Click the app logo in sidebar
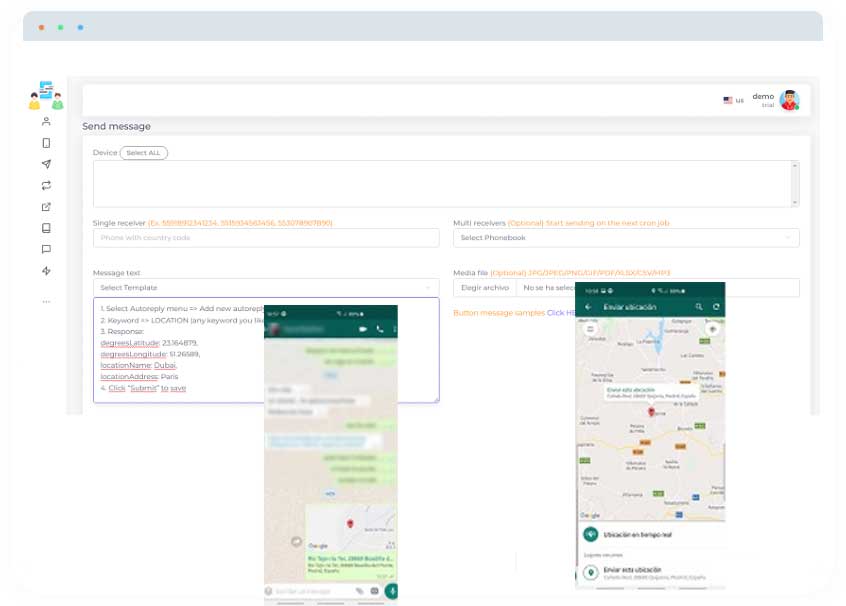This screenshot has height=606, width=846. 46,95
